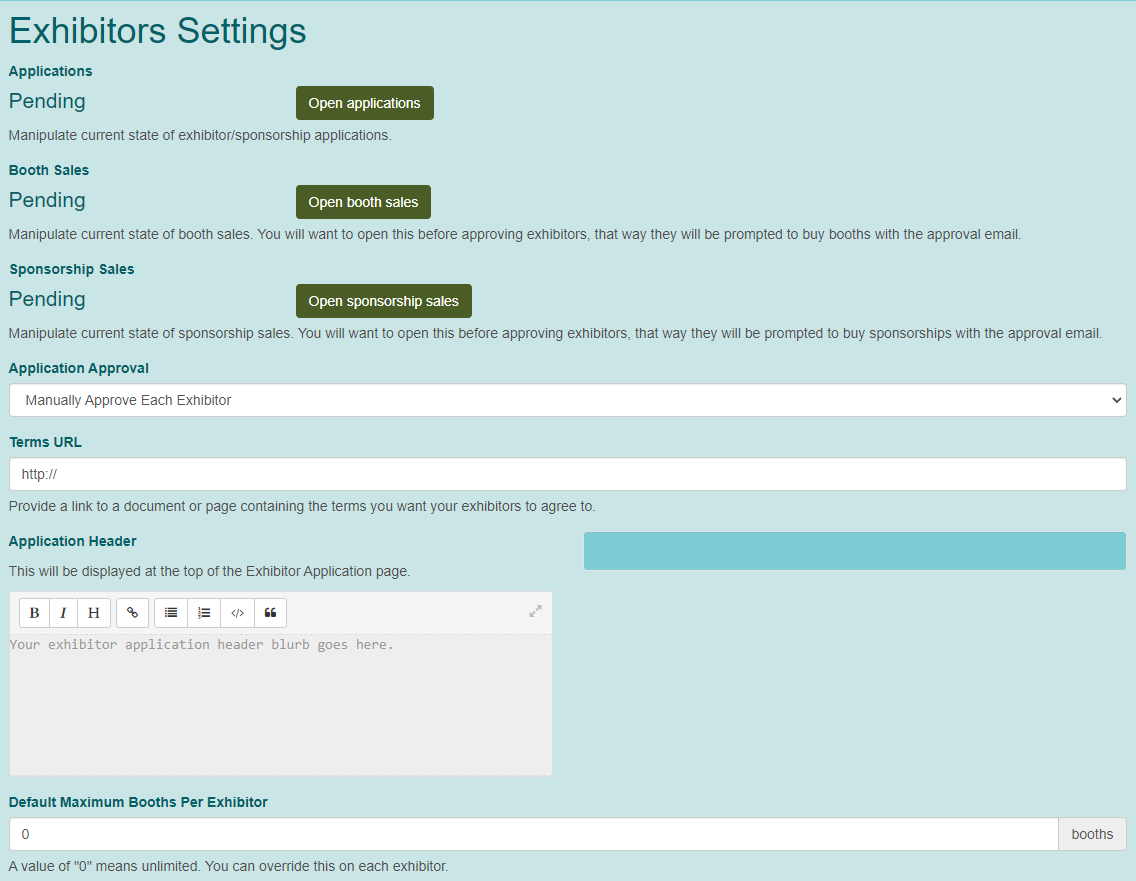This screenshot has width=1136, height=881.
Task: Click the 'A value of "0" means unlimited' help text
Action: (228, 866)
